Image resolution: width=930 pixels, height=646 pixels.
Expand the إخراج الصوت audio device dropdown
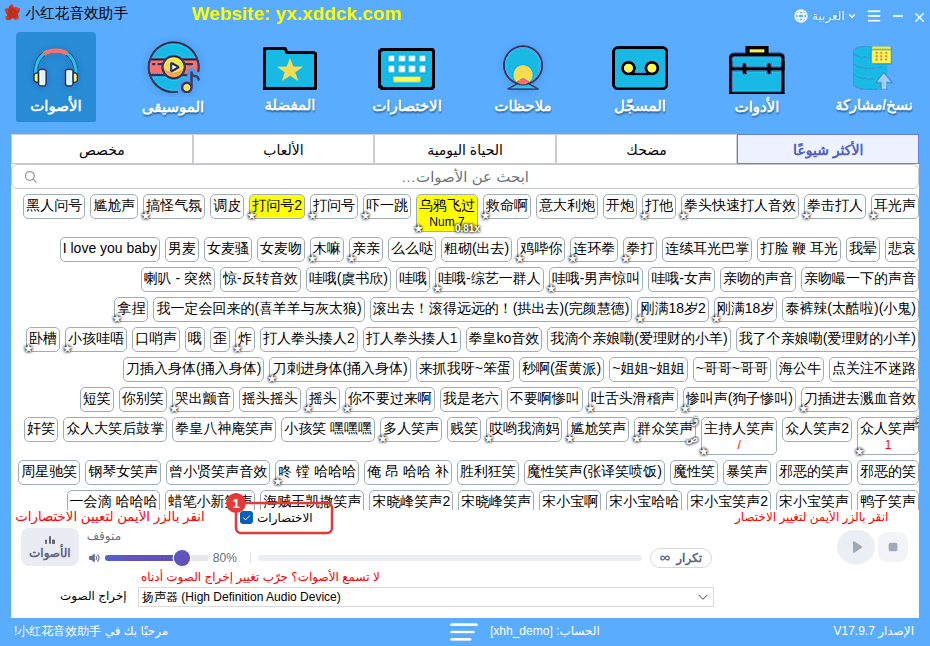click(425, 597)
